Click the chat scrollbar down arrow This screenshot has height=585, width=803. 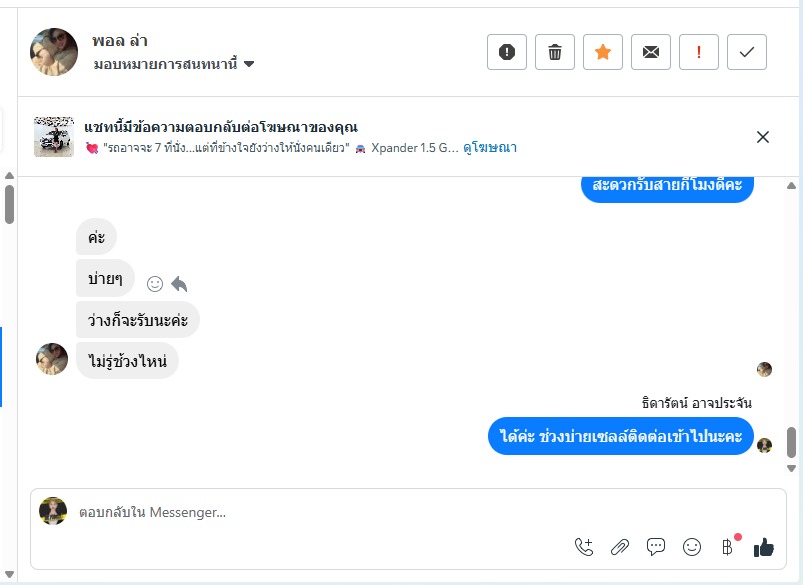tap(791, 467)
